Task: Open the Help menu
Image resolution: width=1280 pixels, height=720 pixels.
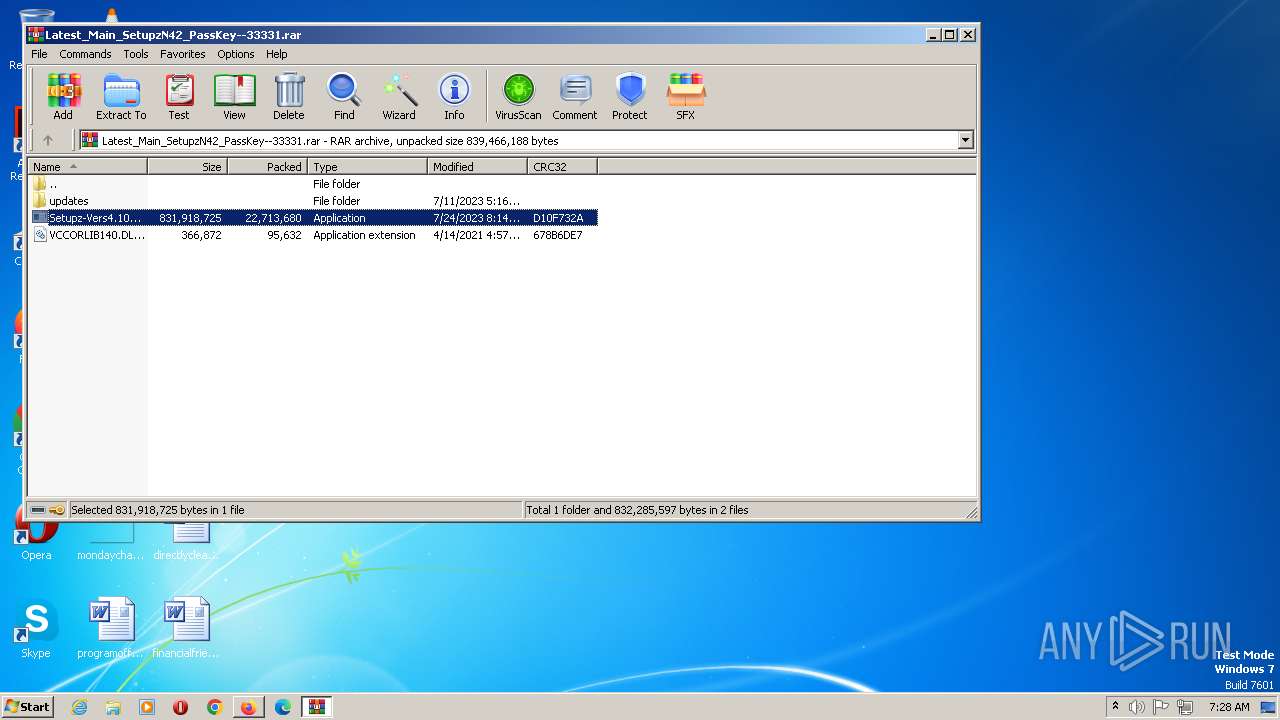Action: [277, 54]
